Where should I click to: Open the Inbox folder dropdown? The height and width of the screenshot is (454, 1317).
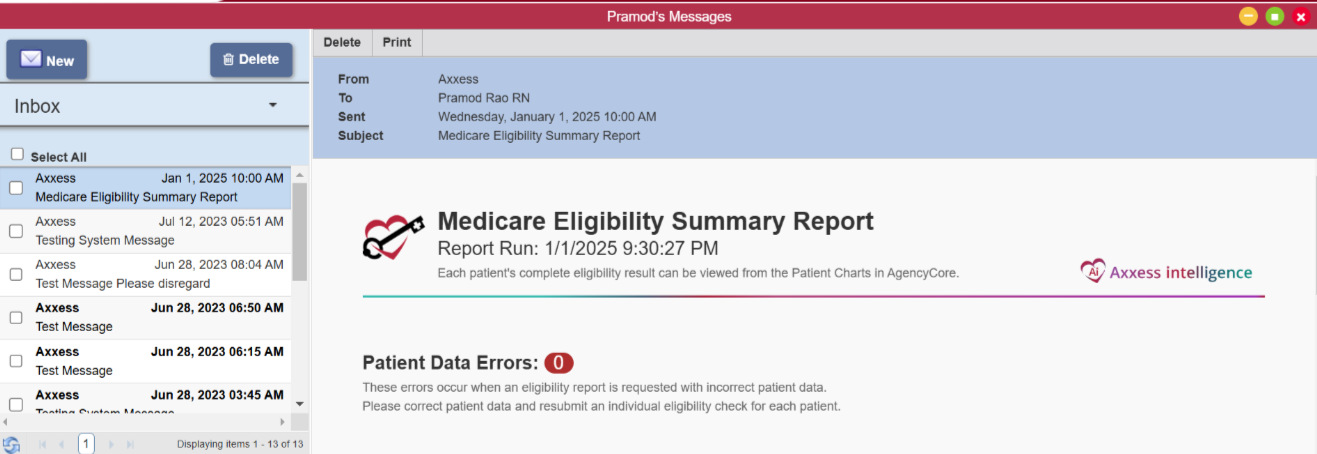pos(272,105)
